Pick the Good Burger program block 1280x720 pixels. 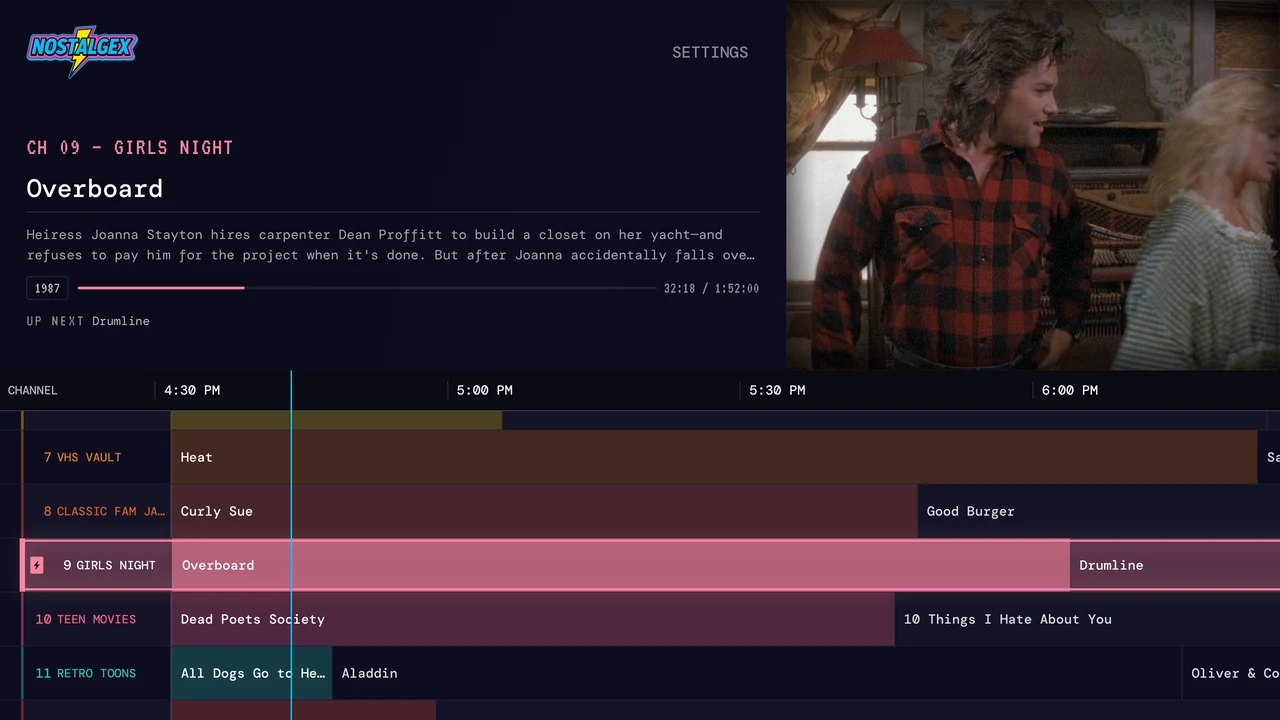1099,511
